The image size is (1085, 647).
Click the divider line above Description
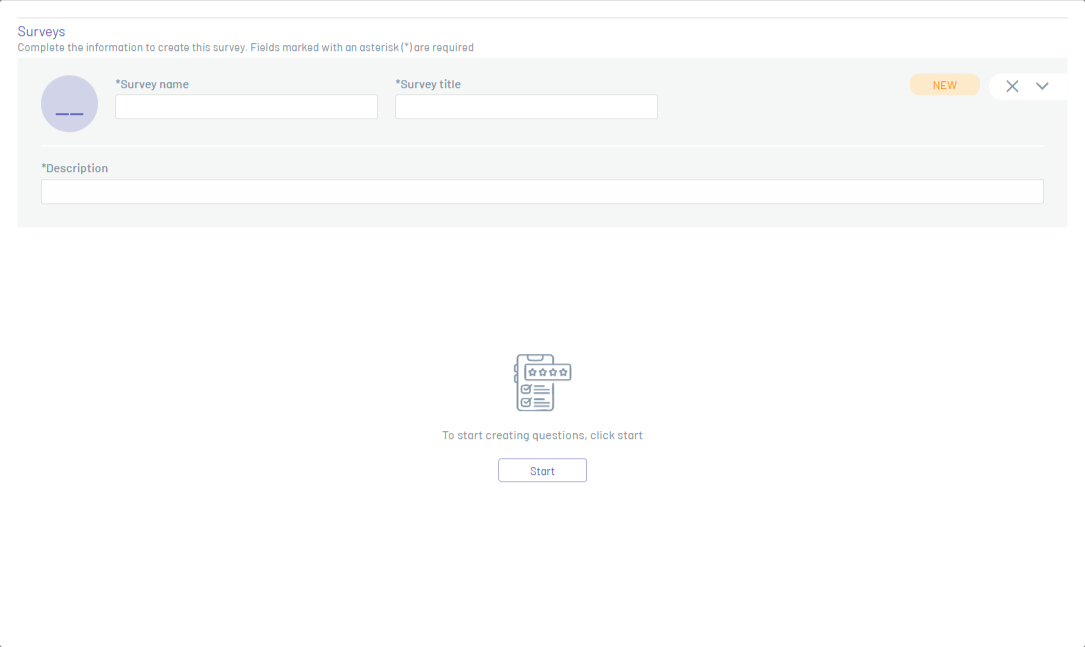coord(542,146)
